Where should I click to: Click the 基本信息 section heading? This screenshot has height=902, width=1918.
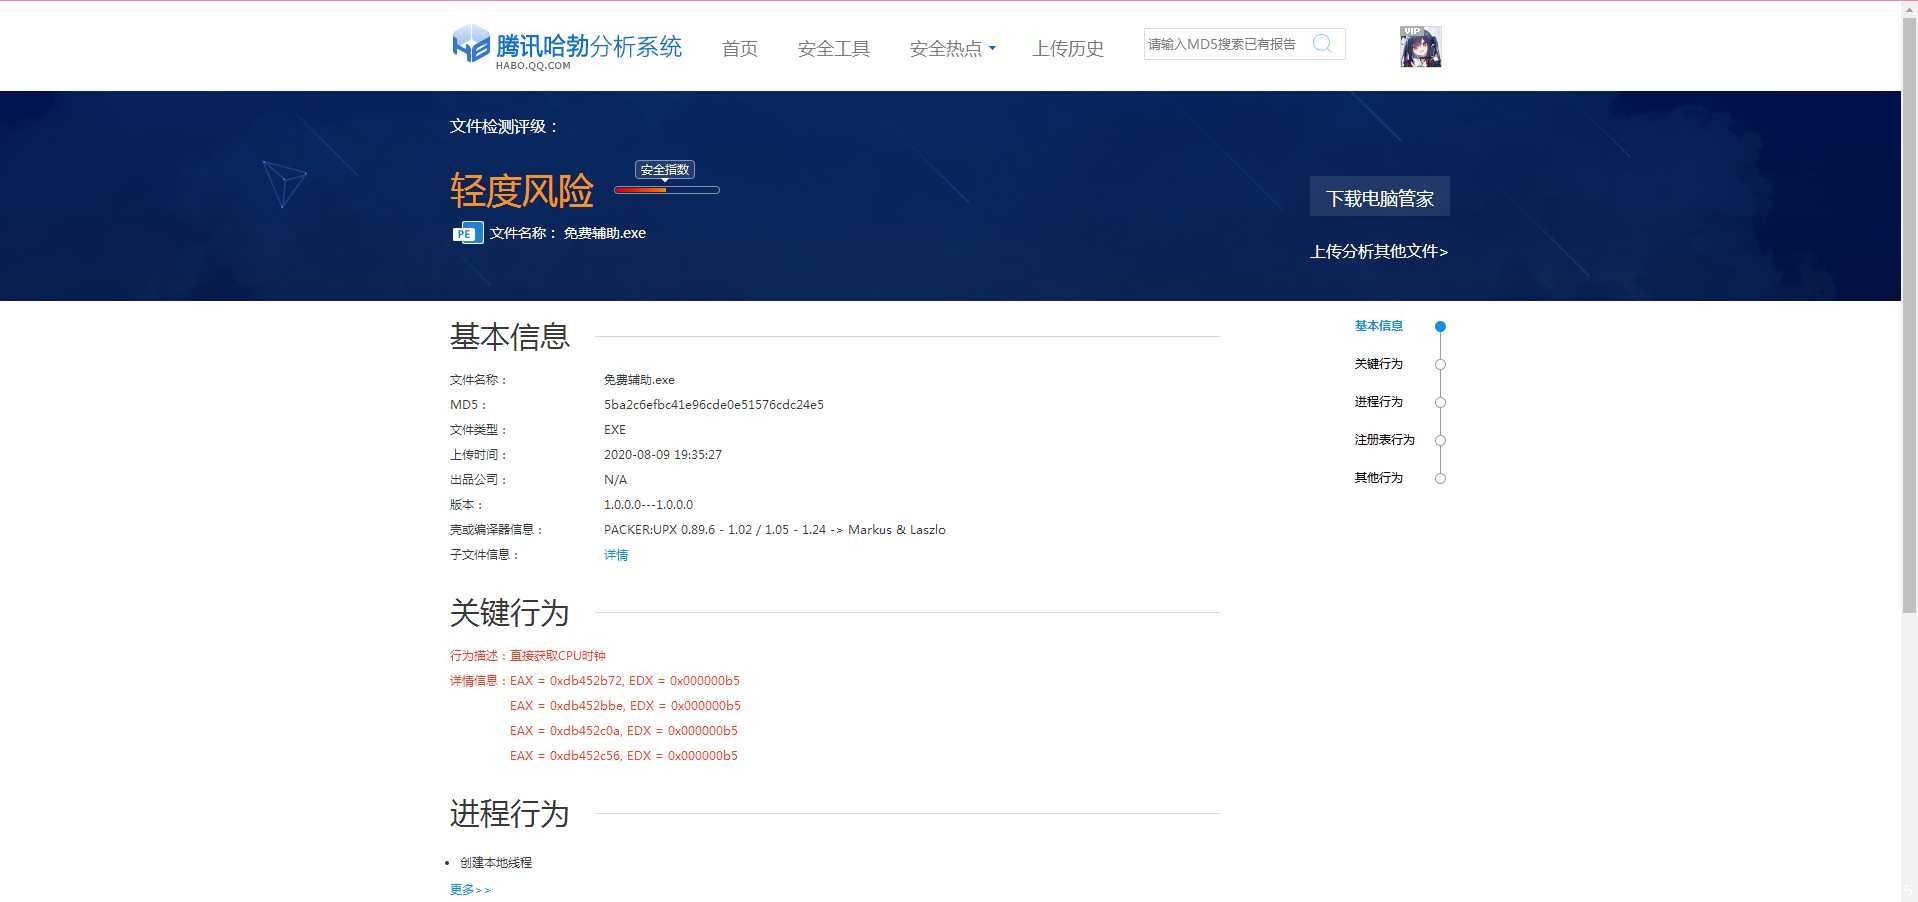[510, 337]
